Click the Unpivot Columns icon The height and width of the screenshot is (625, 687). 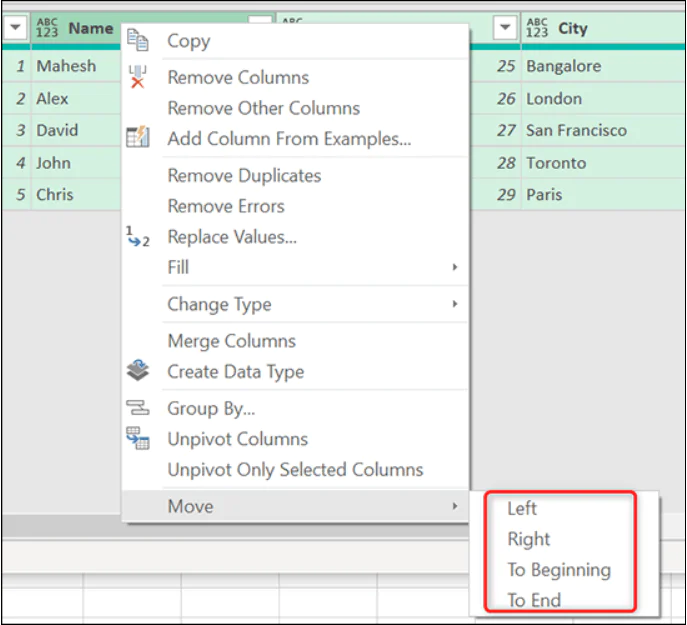point(138,438)
